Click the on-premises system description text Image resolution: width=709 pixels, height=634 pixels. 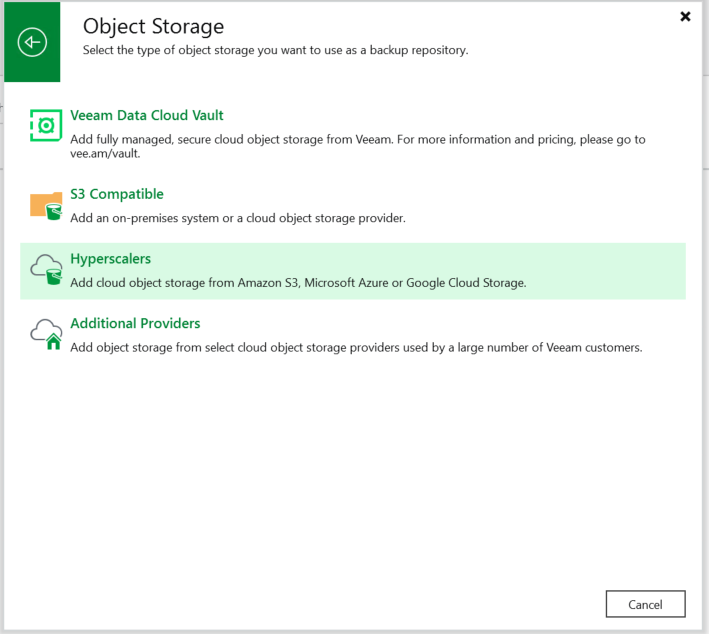238,218
